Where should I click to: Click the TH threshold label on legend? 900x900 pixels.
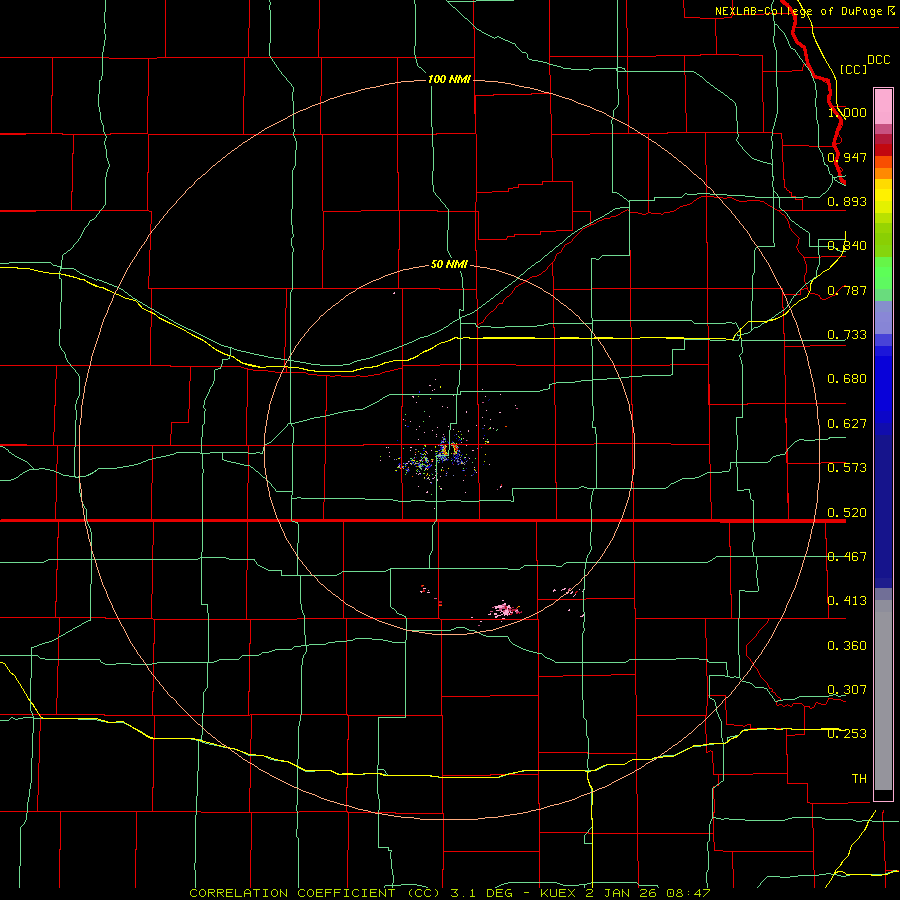click(x=859, y=779)
